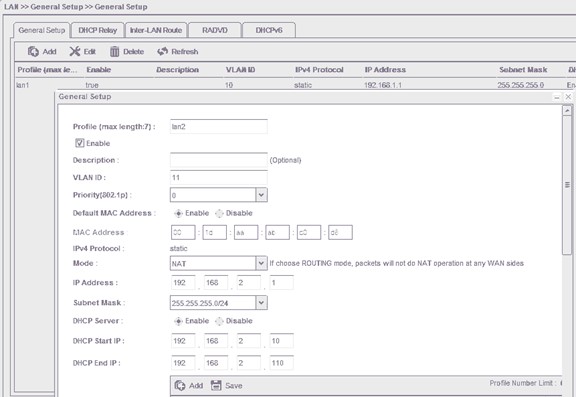Image resolution: width=576 pixels, height=397 pixels.
Task: Click the Add icon in top toolbar
Action: coord(33,51)
